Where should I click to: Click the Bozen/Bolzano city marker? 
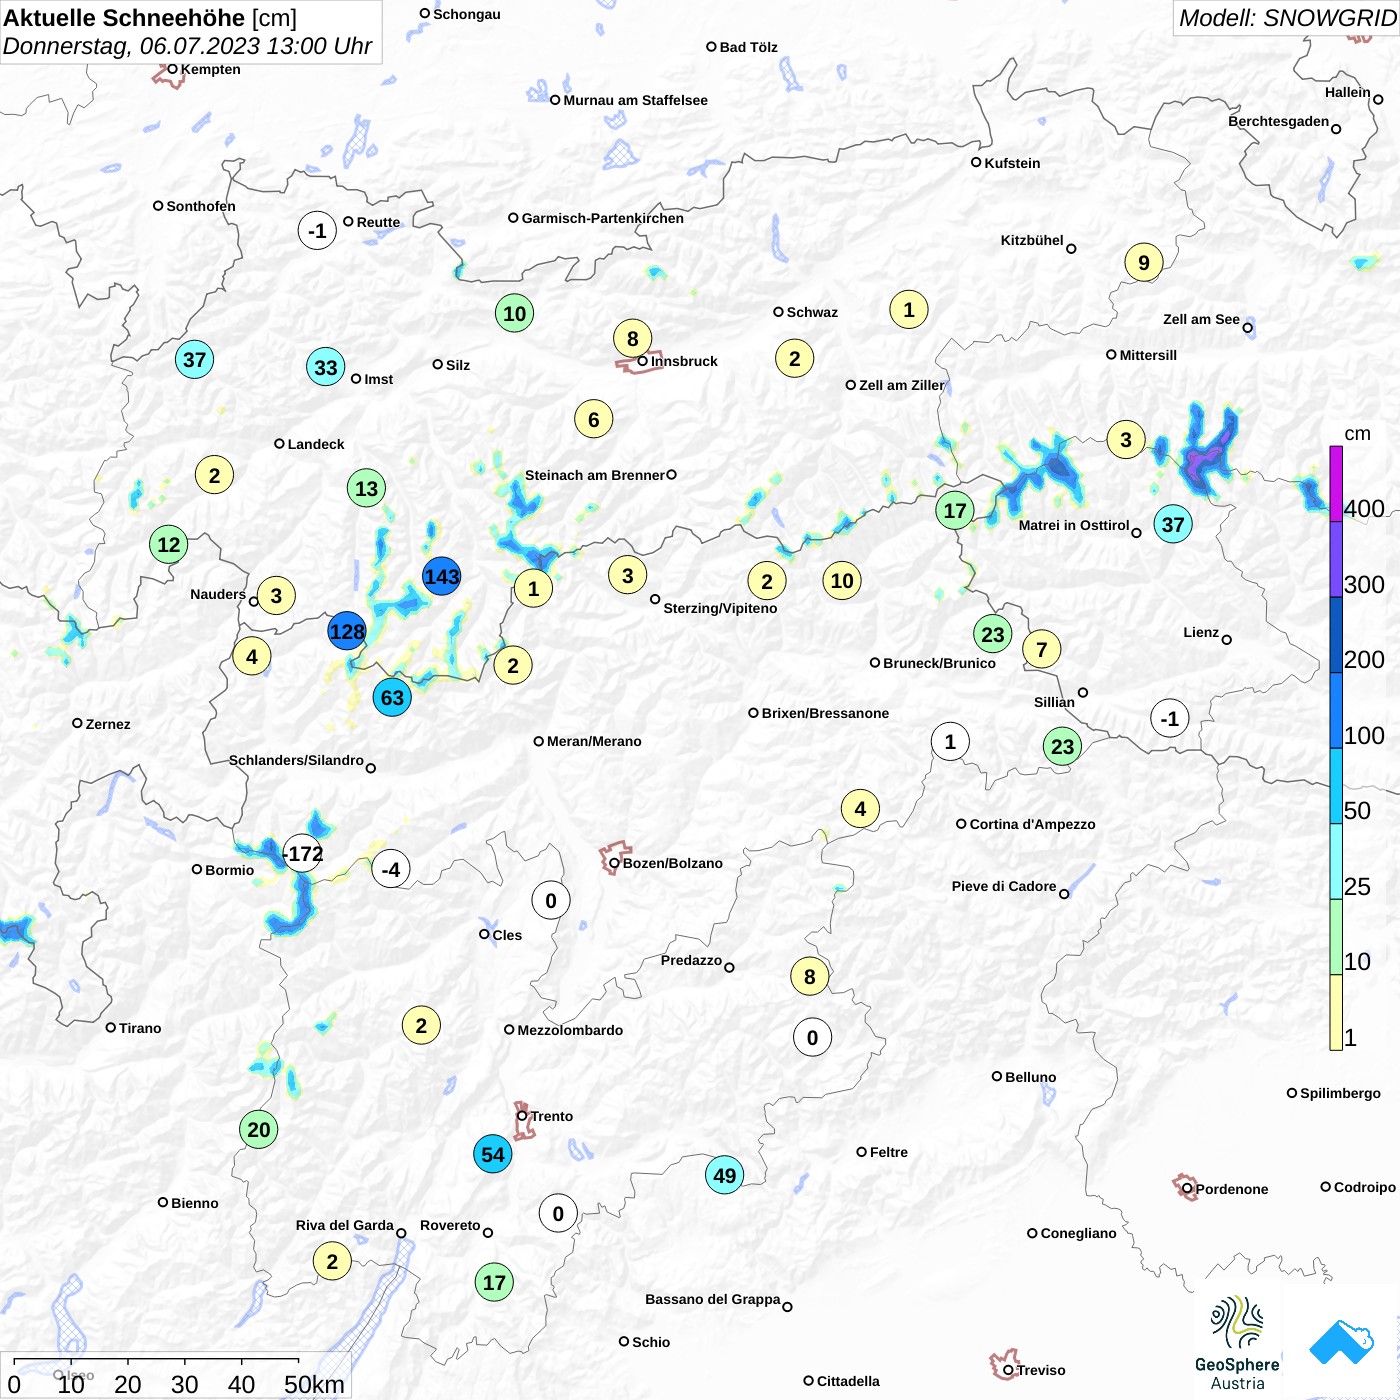click(x=614, y=863)
